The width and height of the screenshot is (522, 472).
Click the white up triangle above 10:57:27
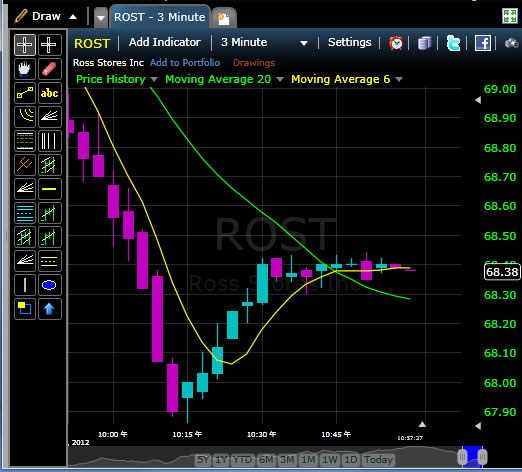click(x=422, y=424)
